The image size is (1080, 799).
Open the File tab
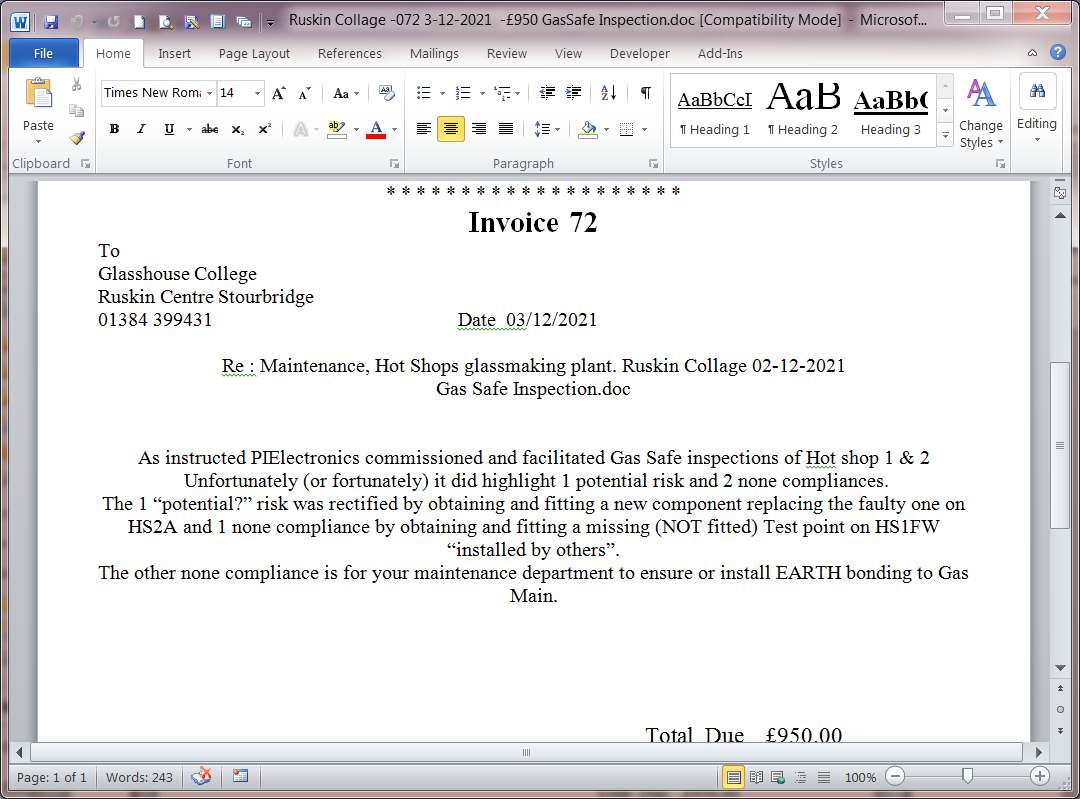43,53
